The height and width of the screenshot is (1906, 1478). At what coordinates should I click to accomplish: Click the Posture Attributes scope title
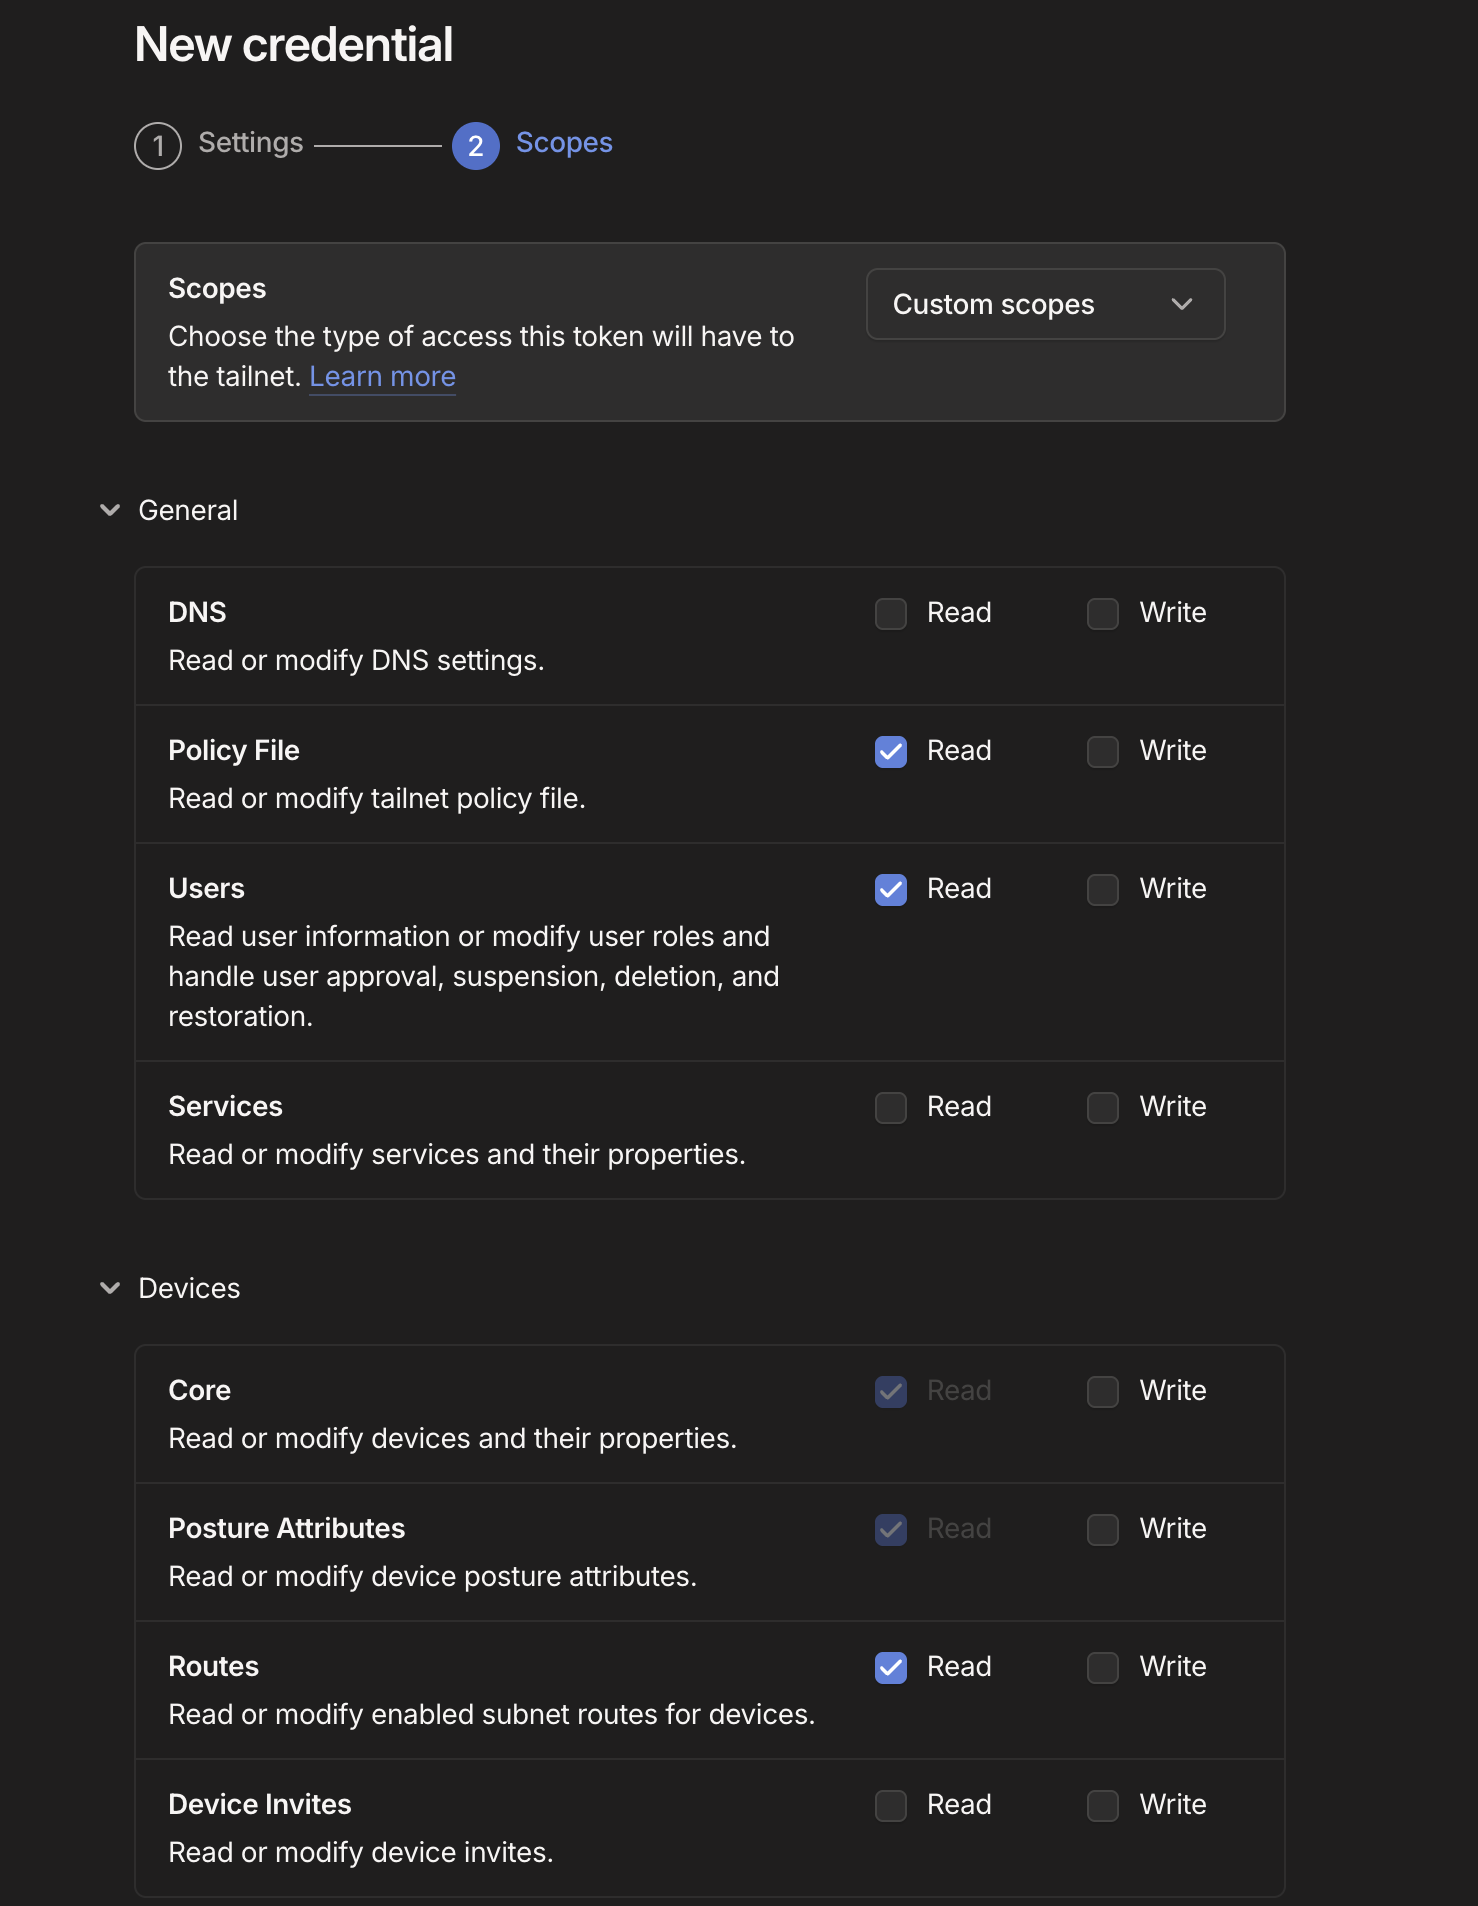287,1529
